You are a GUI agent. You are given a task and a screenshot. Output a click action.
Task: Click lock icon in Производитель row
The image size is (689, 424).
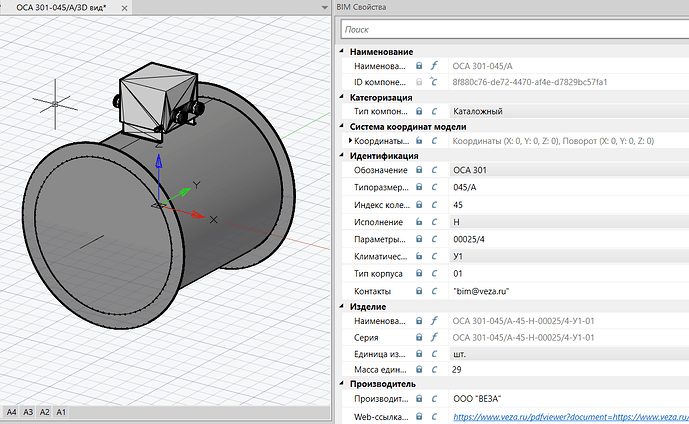pyautogui.click(x=419, y=399)
